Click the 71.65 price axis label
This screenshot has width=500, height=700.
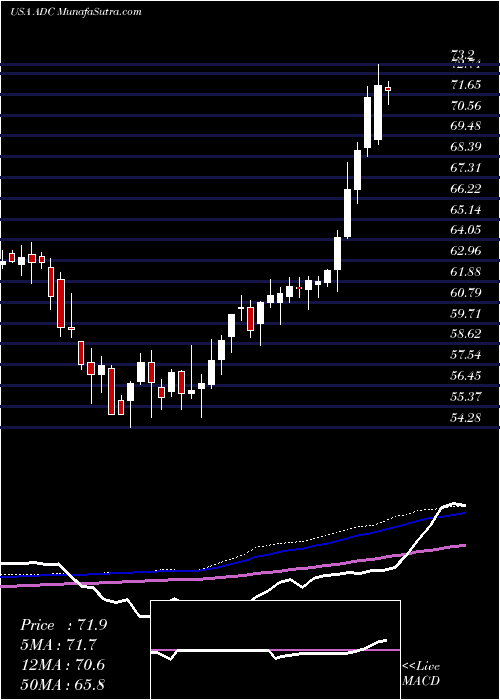coord(466,84)
